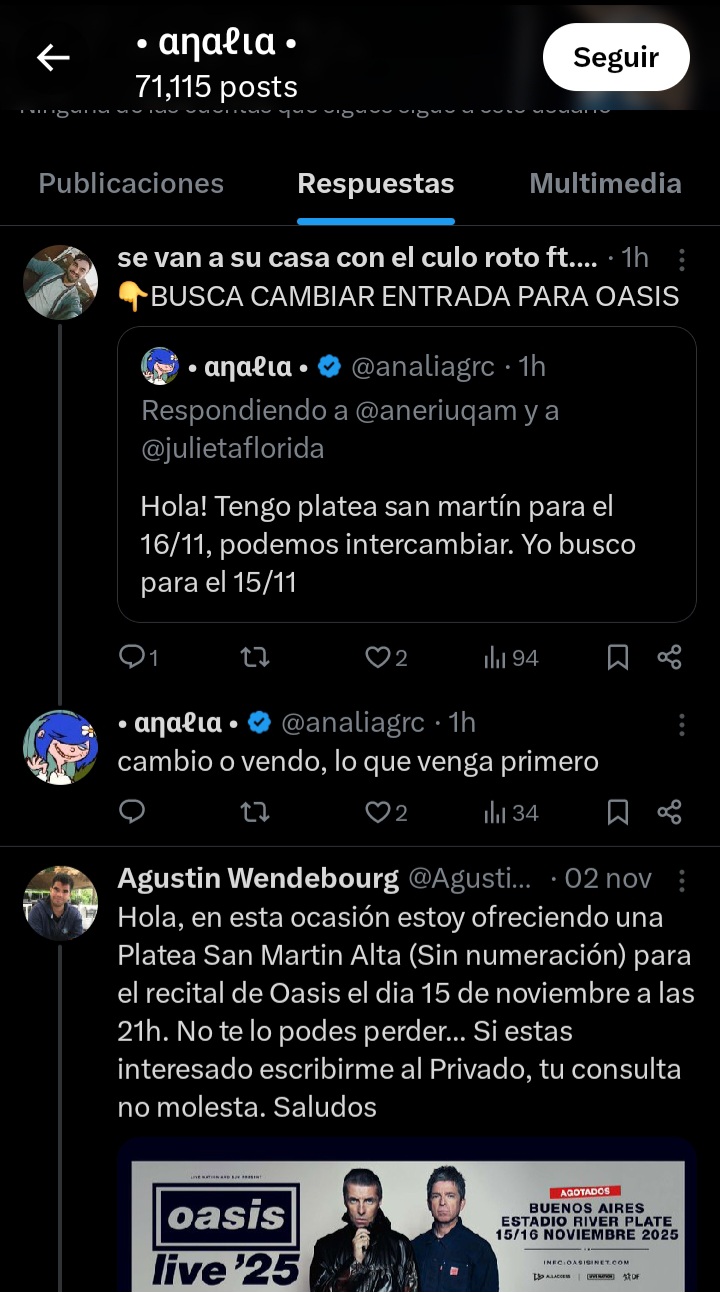Like the BUSCA CAMBIAR ENTRADA post

pos(377,657)
